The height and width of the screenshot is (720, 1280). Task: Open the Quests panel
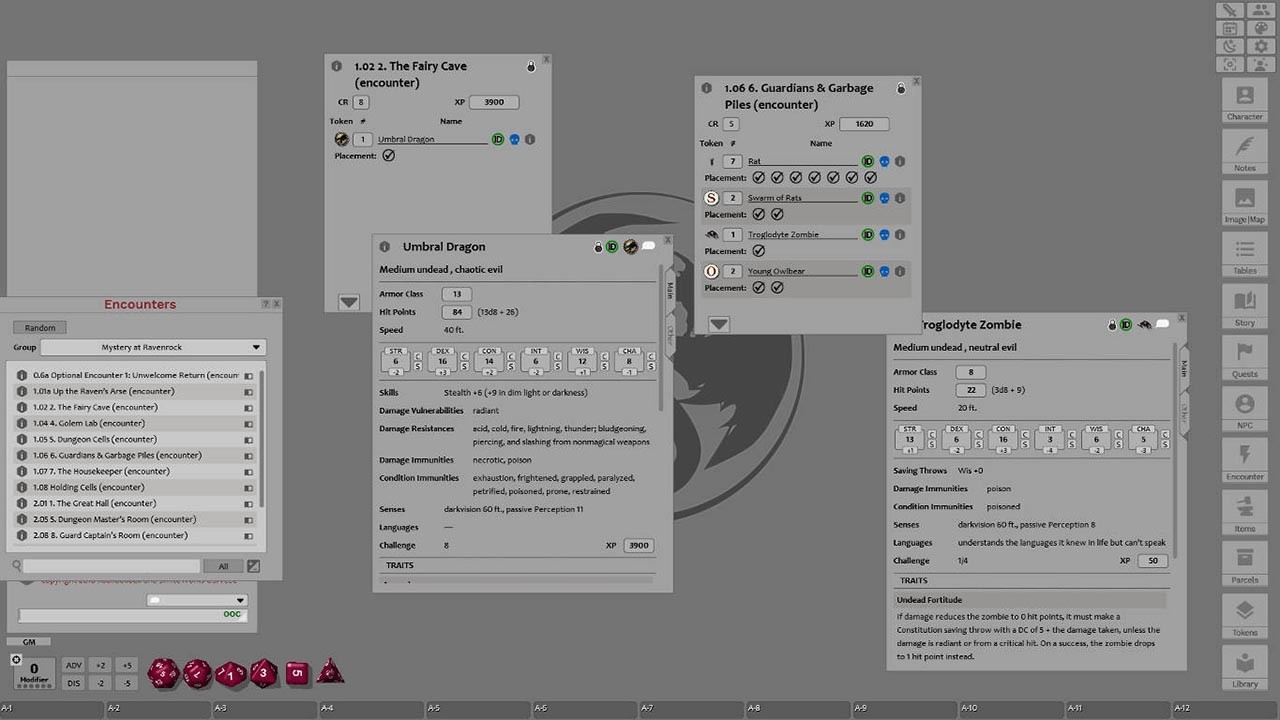tap(1244, 356)
